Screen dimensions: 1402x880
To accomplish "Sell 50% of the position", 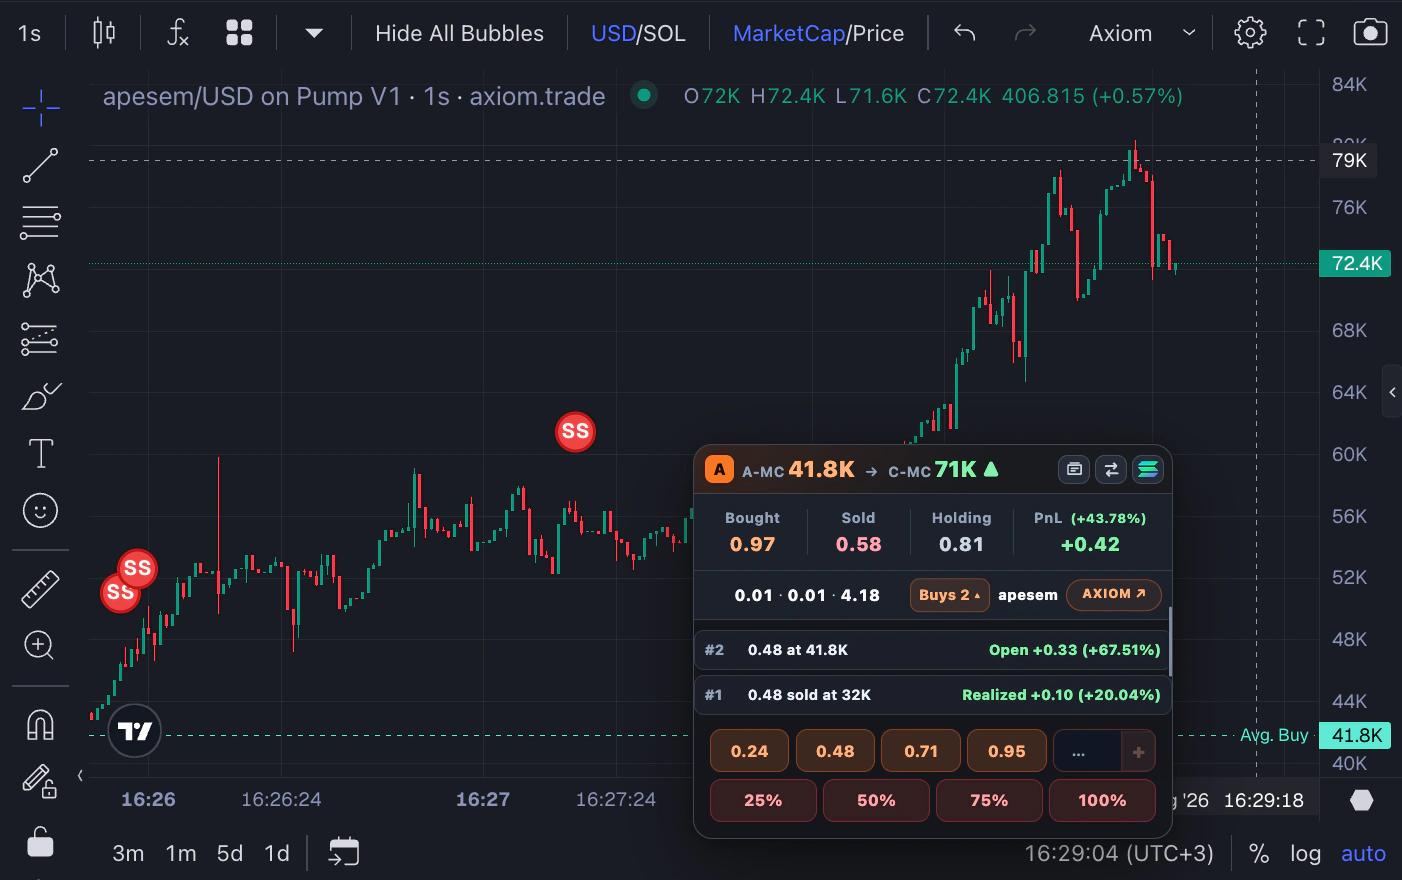I will tap(876, 800).
